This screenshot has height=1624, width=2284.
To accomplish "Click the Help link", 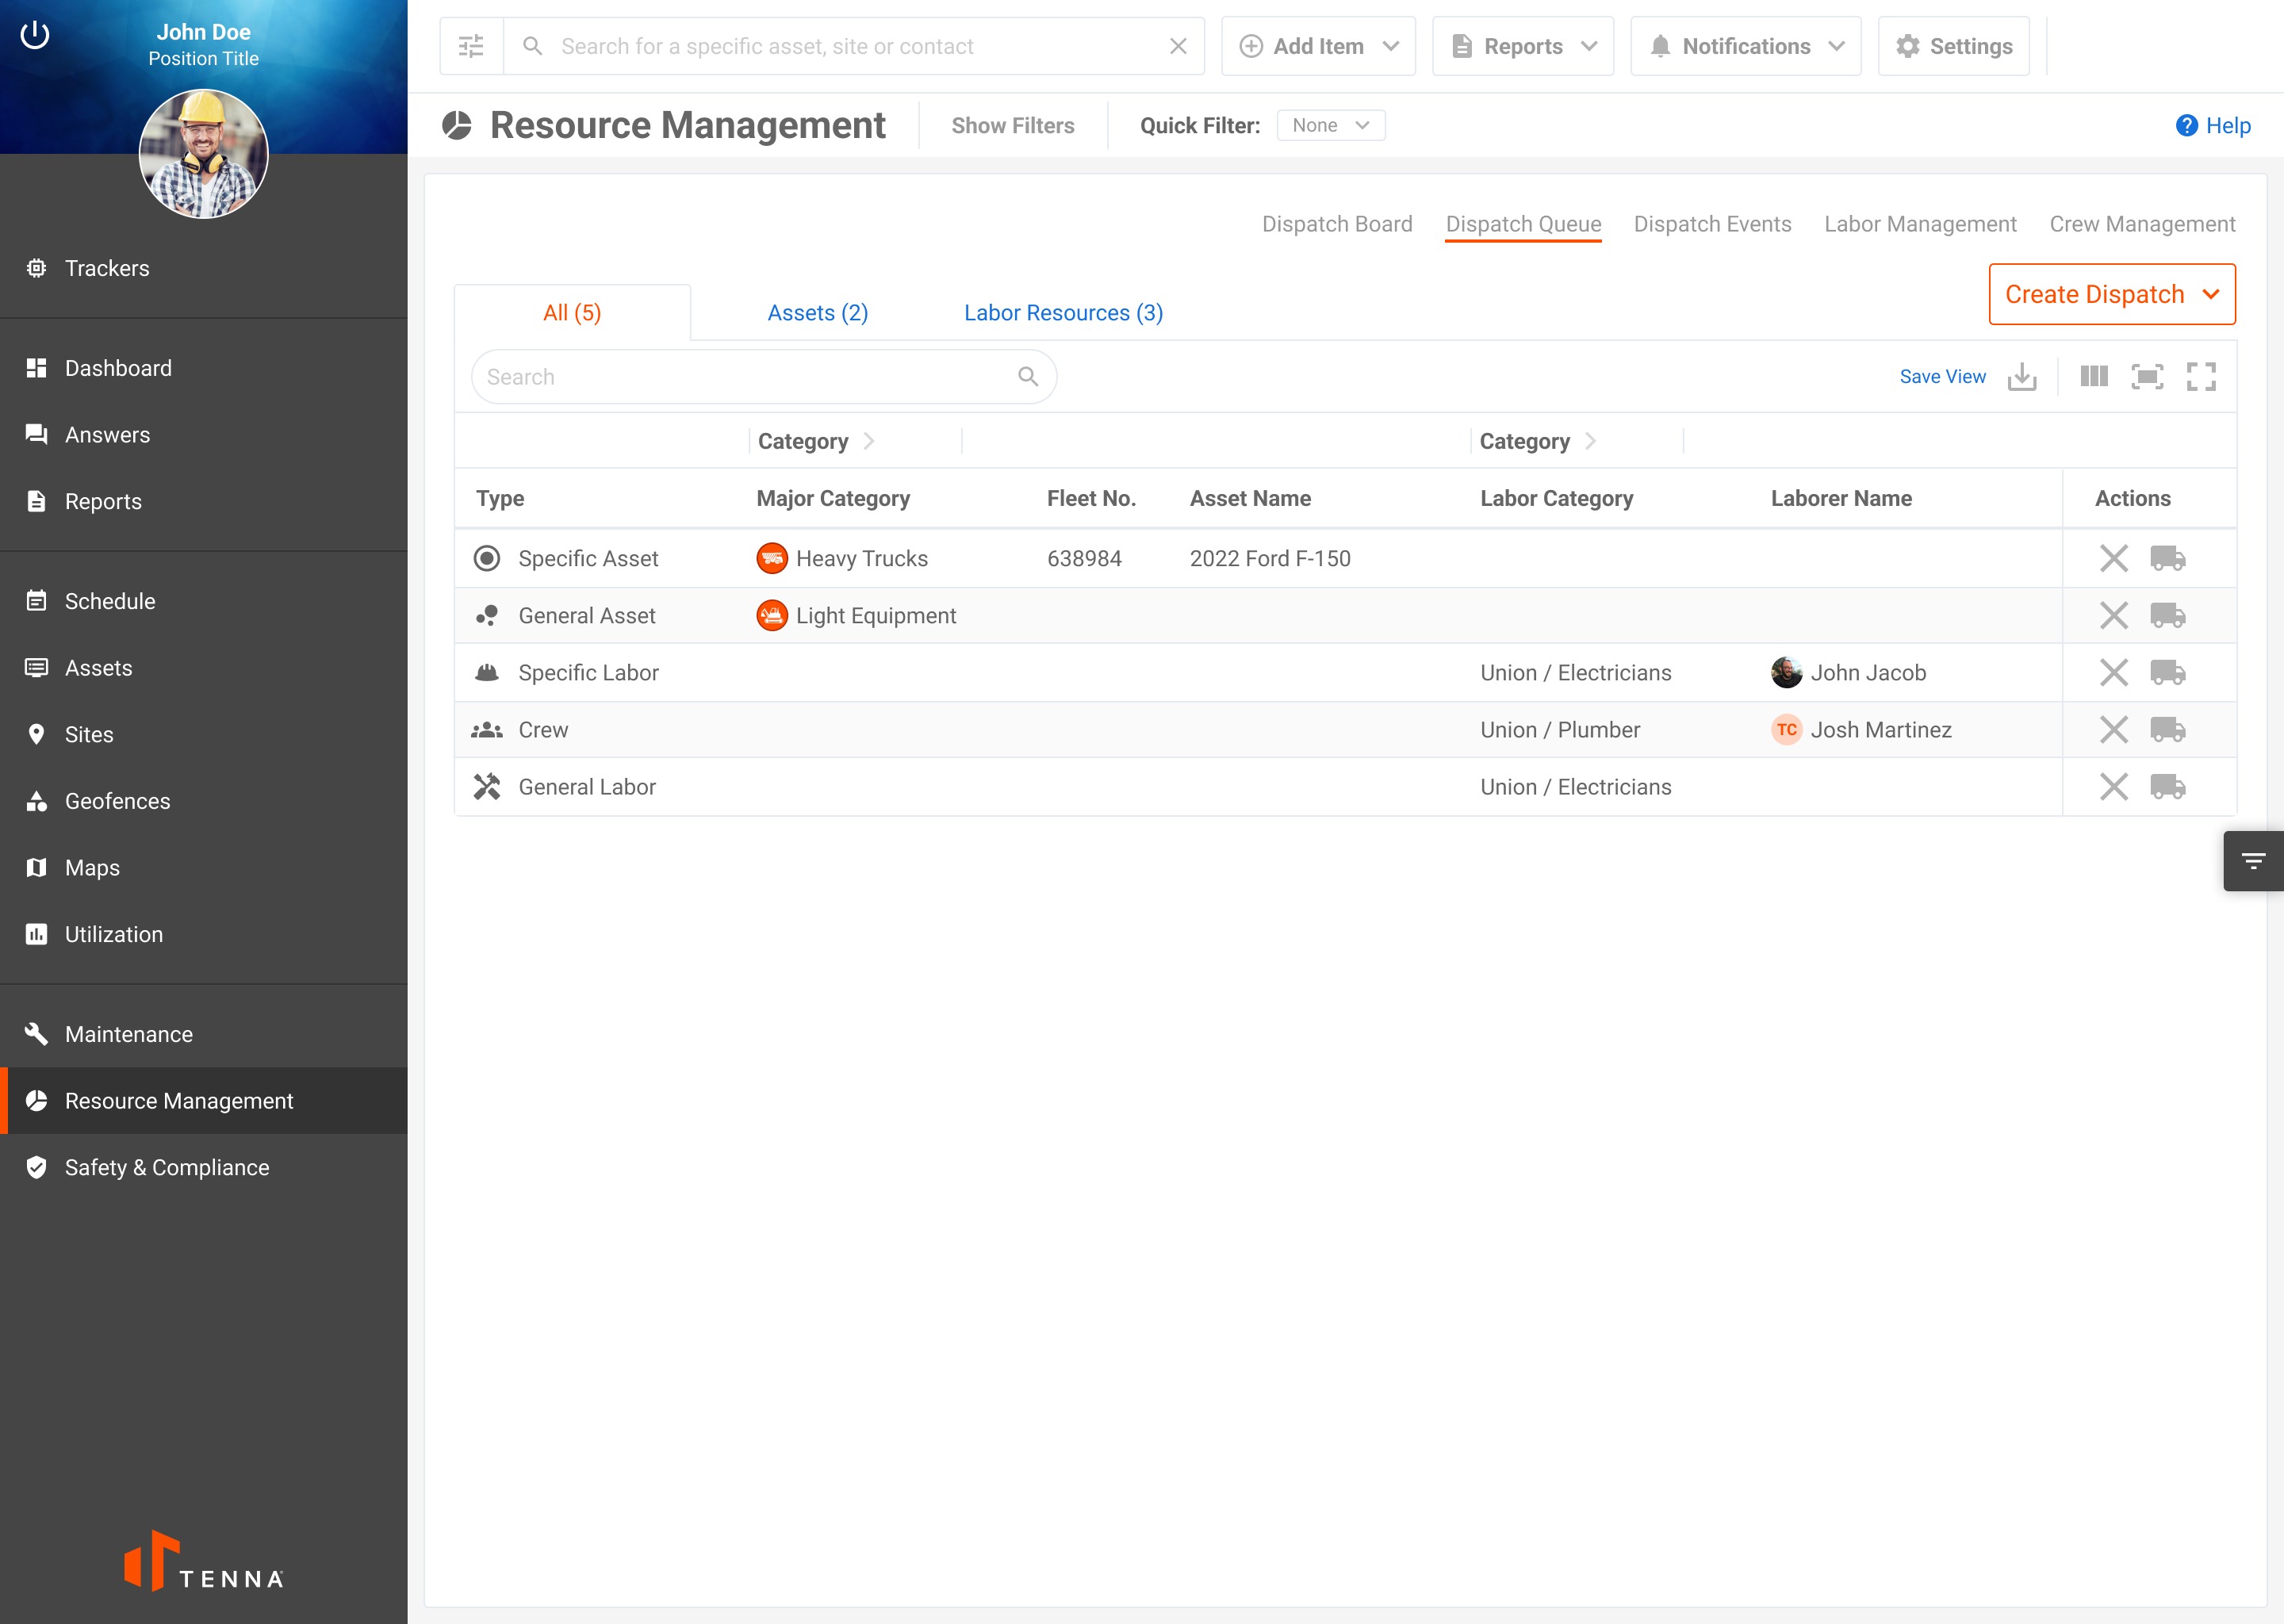I will point(2228,125).
